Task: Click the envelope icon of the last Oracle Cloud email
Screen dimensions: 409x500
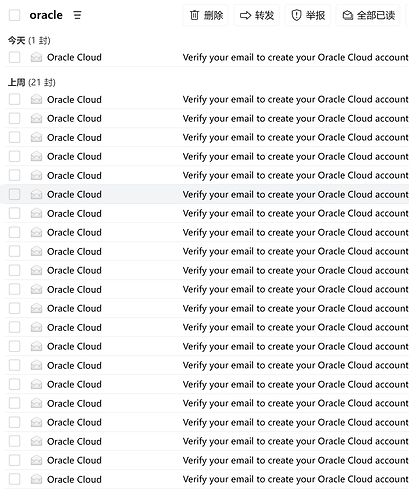Action: [x=36, y=479]
